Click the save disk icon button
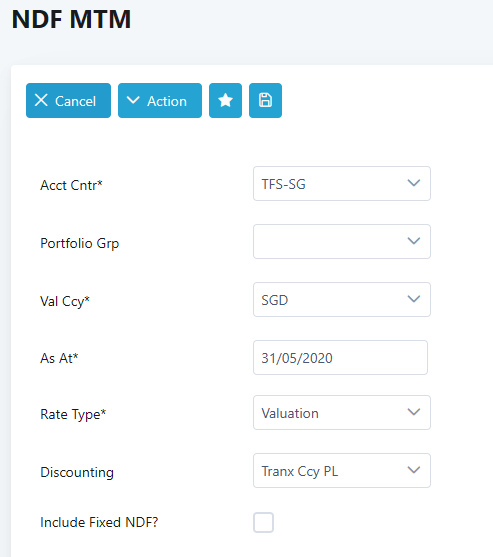 pyautogui.click(x=265, y=101)
